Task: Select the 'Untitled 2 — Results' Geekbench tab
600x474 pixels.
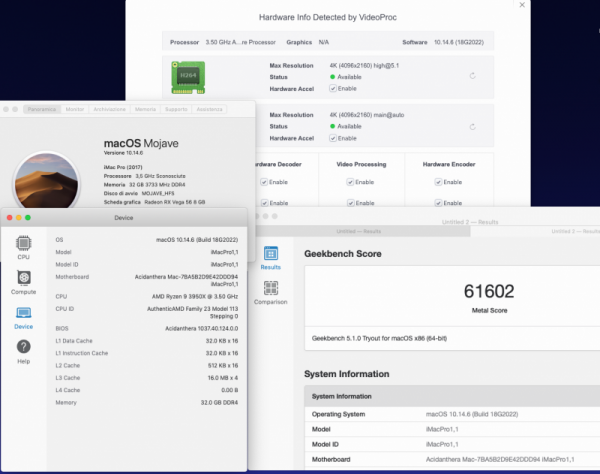Action: coord(536,231)
